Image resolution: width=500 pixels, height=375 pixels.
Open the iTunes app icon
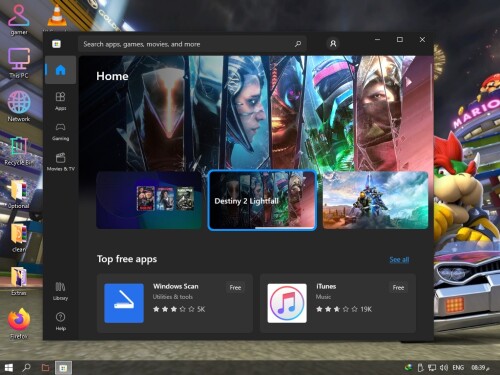coord(287,303)
